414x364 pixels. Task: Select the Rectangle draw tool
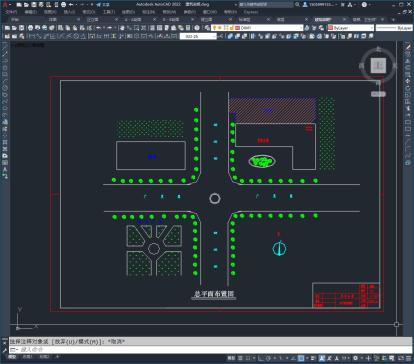pyautogui.click(x=5, y=75)
